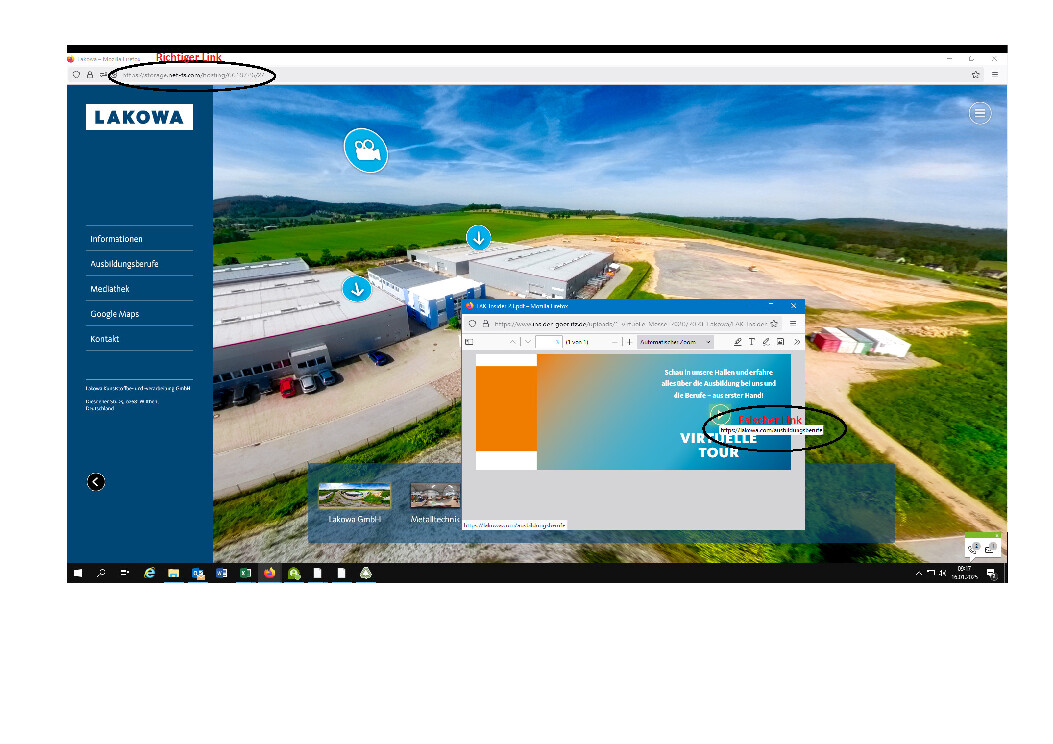Expand more tools with the PDF toolbar double chevron
Image resolution: width=1053 pixels, height=744 pixels.
coord(796,342)
